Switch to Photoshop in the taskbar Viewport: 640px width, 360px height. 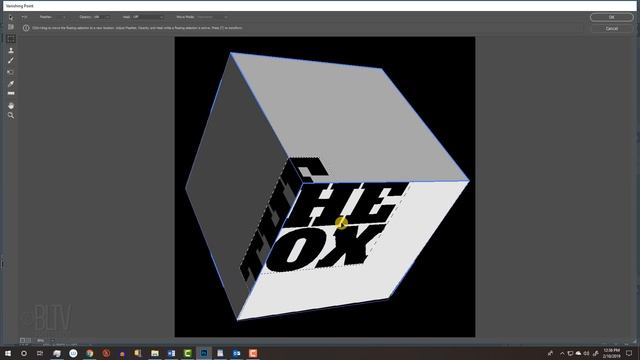204,353
